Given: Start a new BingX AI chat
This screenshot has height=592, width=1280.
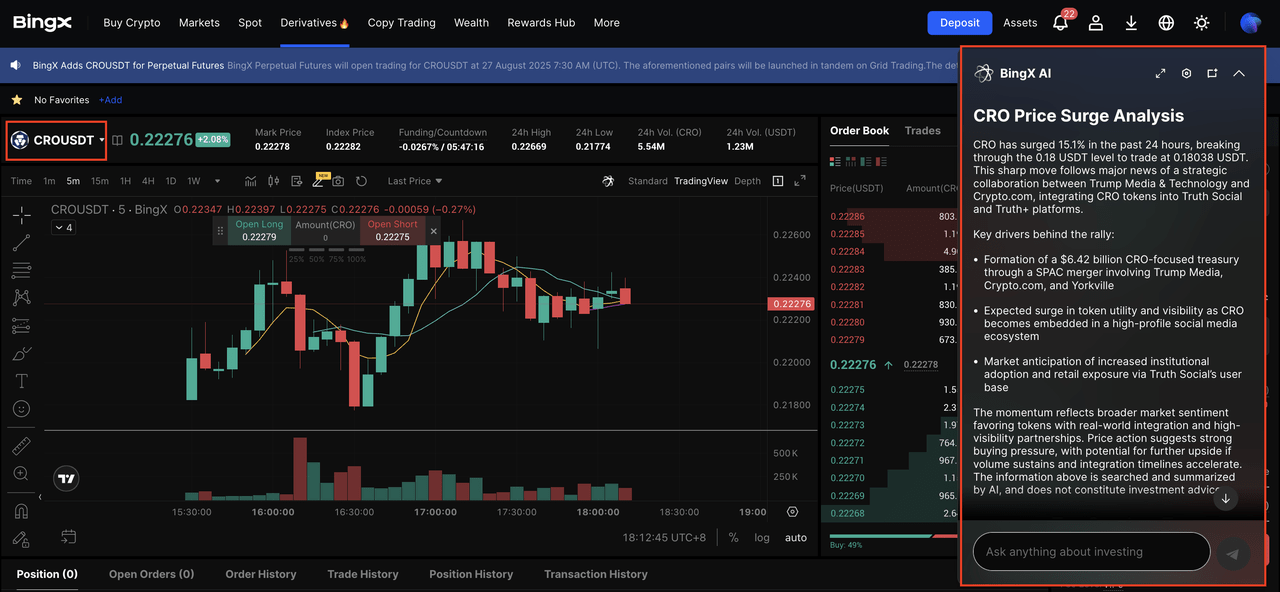Looking at the screenshot, I should [1212, 73].
